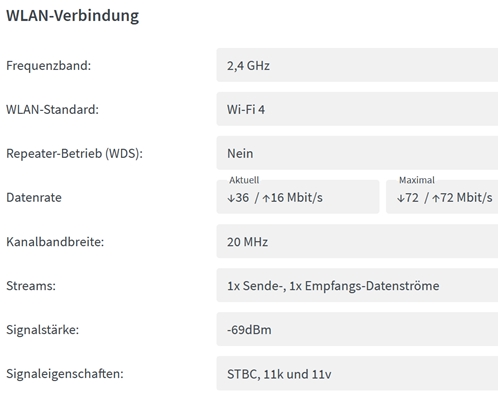Click the WLAN-Verbindung heading
The width and height of the screenshot is (498, 396).
click(72, 16)
